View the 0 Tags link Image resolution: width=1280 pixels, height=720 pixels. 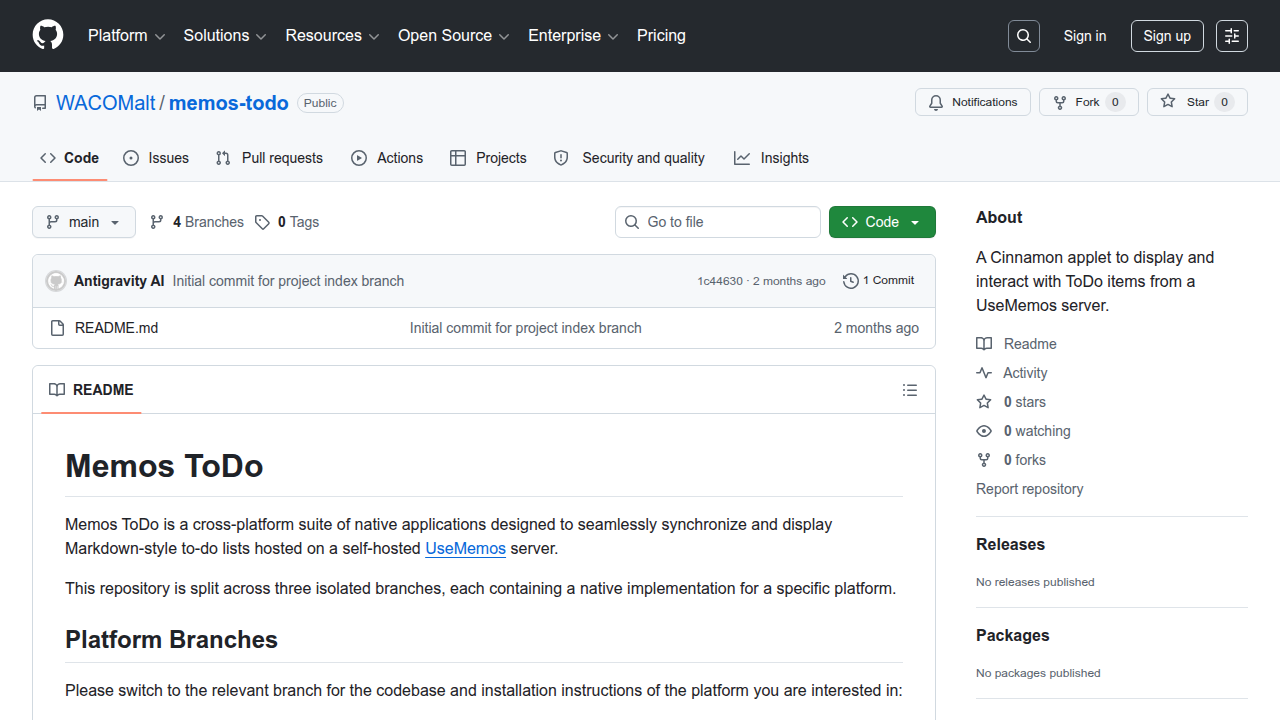pyautogui.click(x=287, y=222)
